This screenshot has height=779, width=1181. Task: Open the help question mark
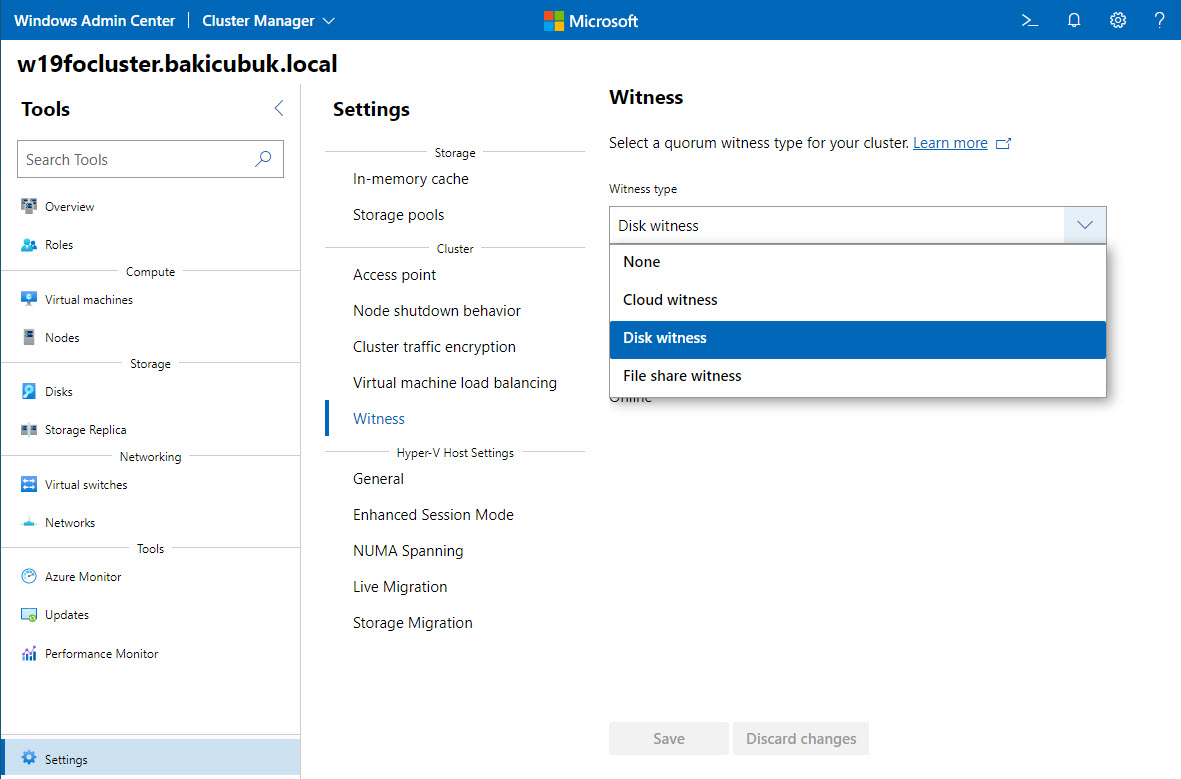1159,20
